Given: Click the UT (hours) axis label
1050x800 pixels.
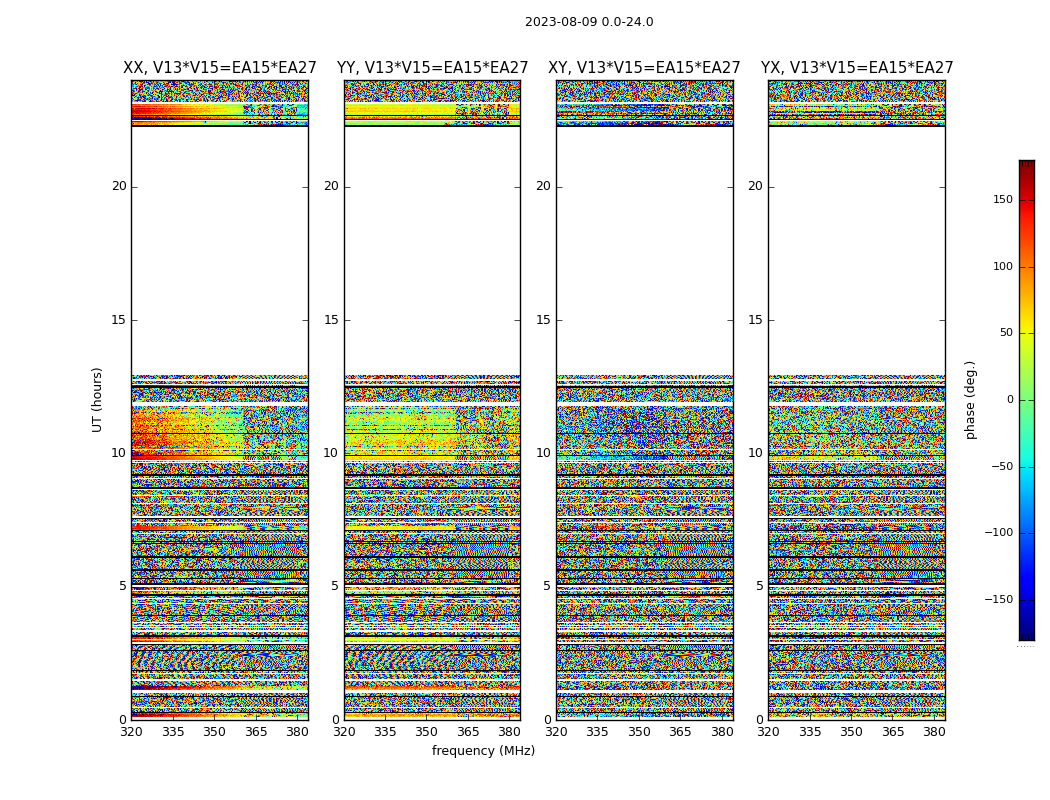Looking at the screenshot, I should [x=97, y=400].
